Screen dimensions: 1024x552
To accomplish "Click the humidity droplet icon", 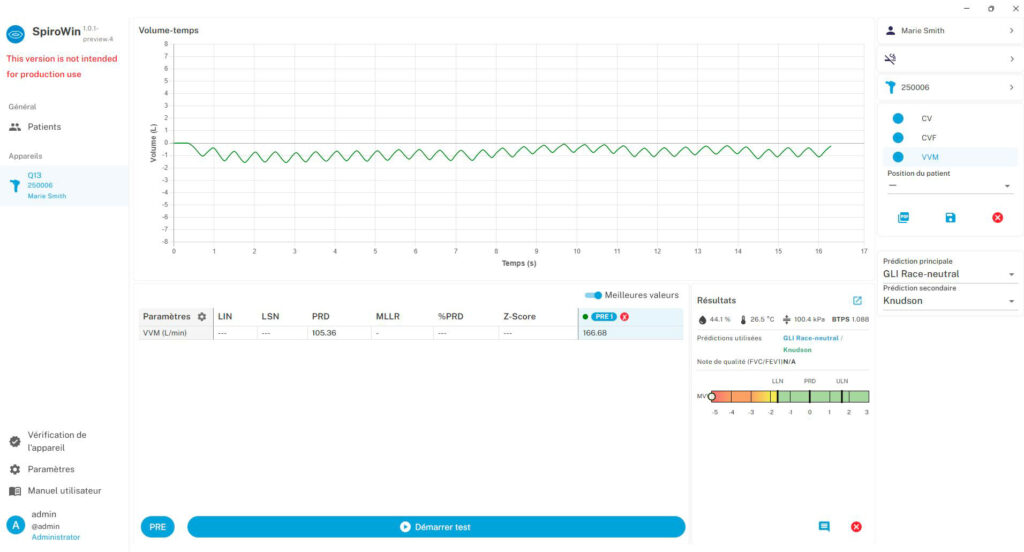I will coord(703,320).
